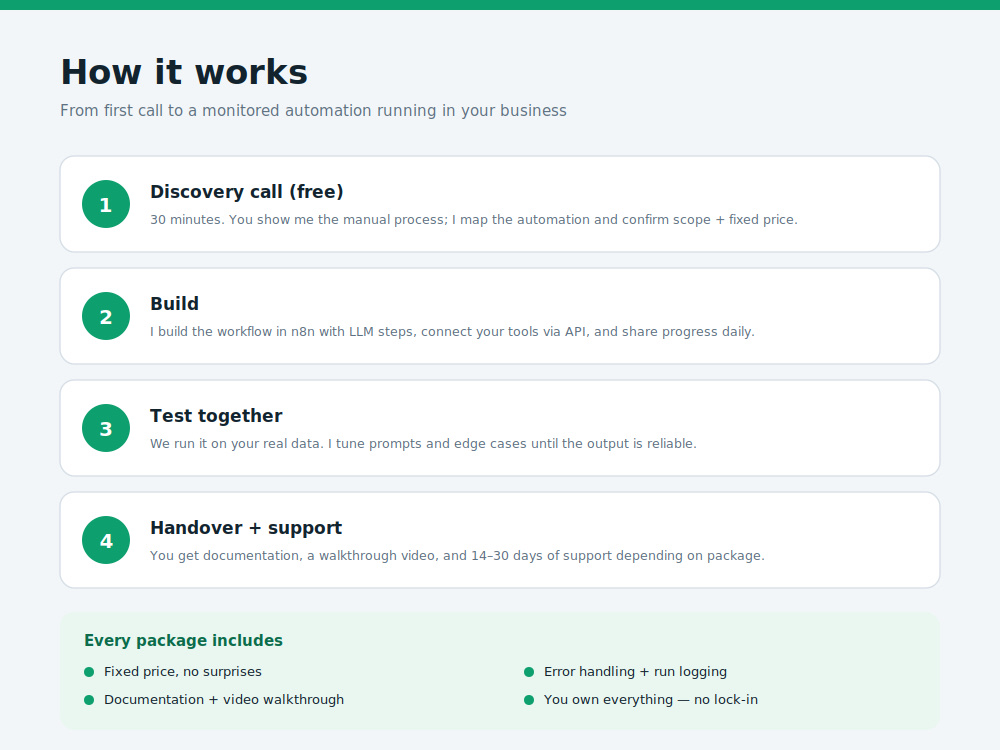Click the Every package includes heading

[x=184, y=640]
